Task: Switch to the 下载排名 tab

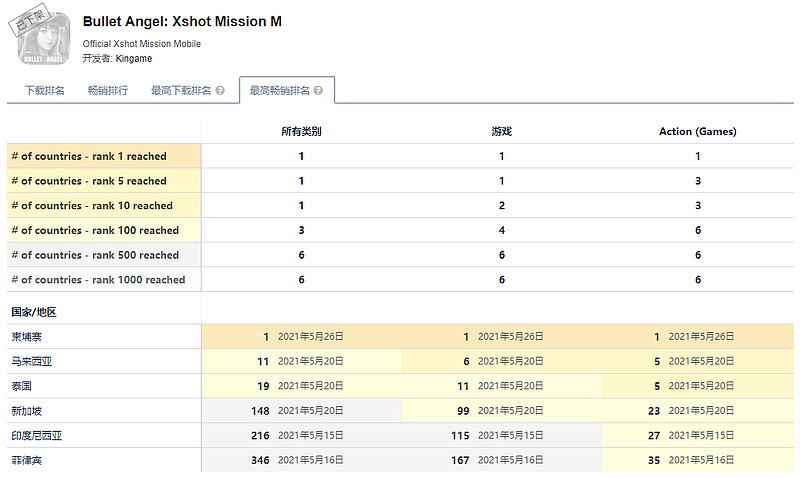Action: [43, 91]
